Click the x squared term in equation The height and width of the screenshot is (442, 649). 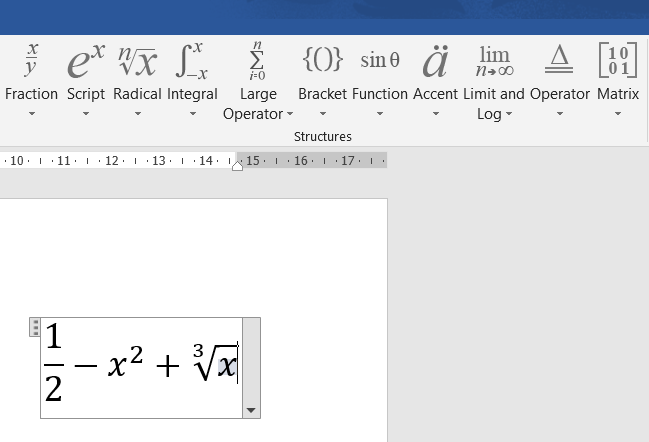coord(125,365)
